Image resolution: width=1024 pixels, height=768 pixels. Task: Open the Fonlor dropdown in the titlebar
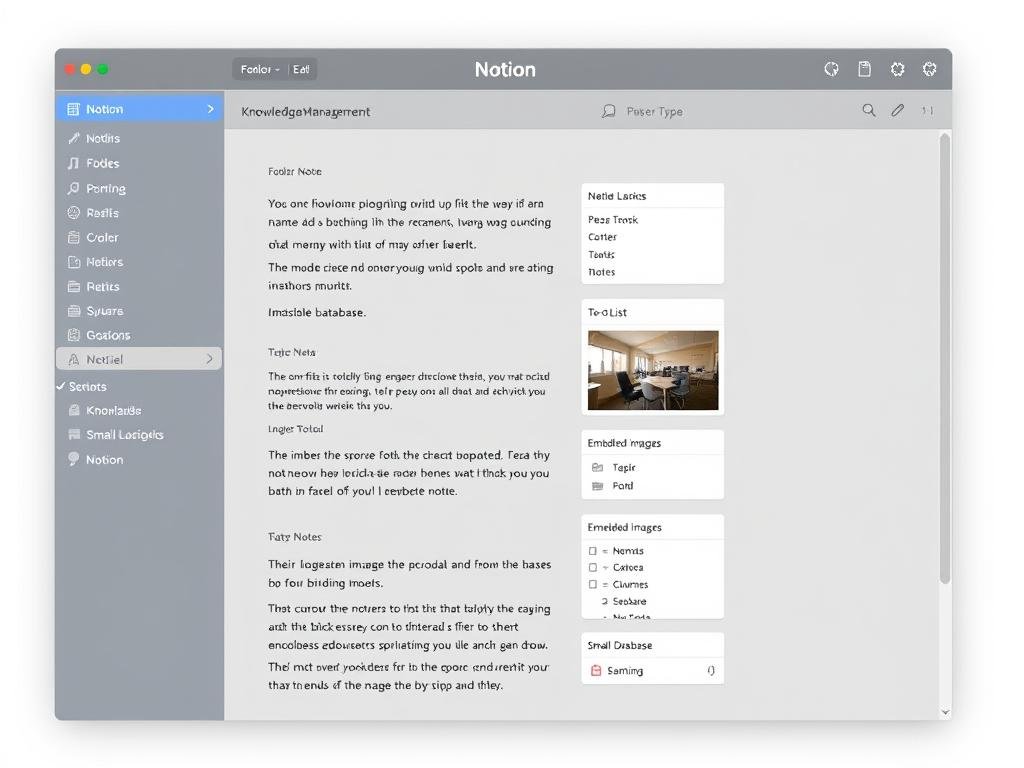(258, 69)
